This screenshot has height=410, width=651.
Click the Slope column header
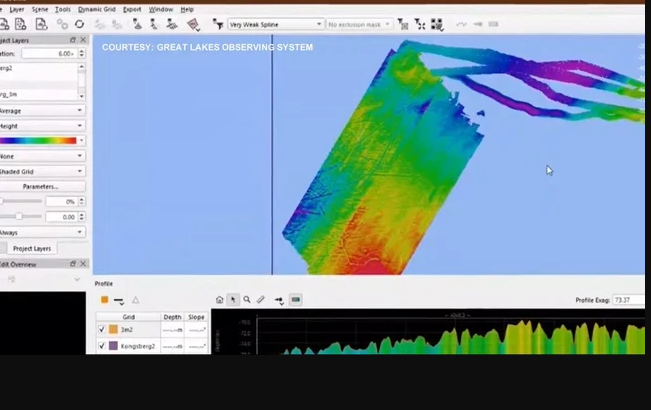point(196,317)
